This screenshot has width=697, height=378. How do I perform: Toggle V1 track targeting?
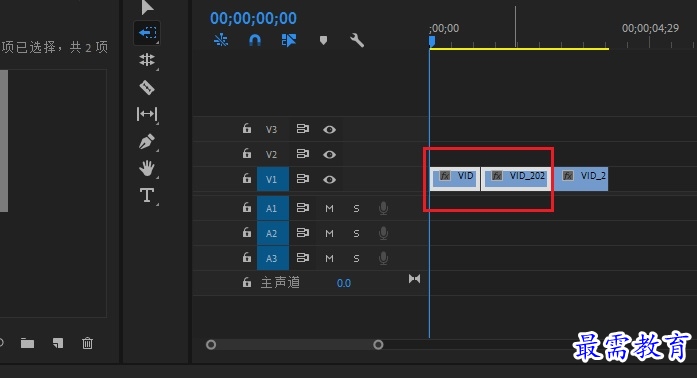tap(273, 179)
